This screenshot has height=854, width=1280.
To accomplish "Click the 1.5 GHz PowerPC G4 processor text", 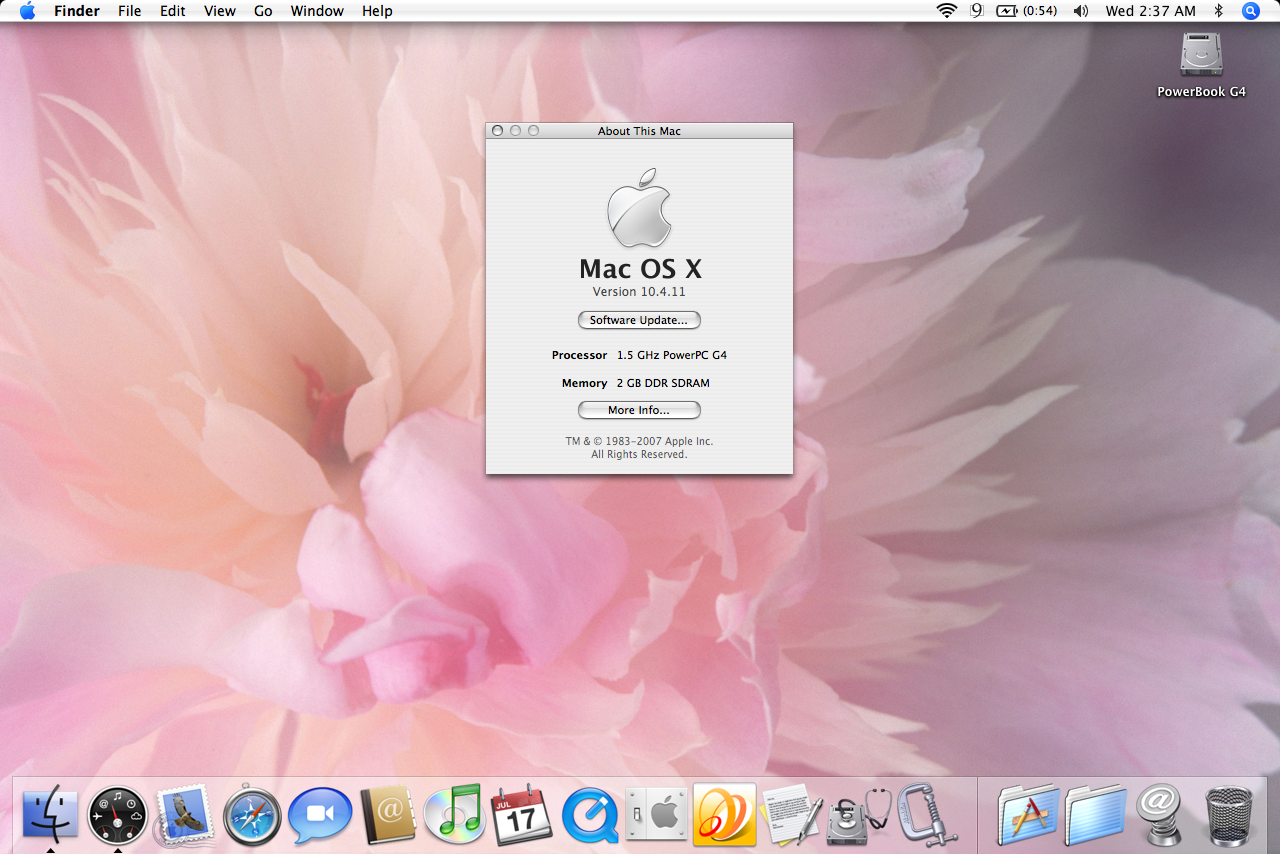I will [672, 355].
